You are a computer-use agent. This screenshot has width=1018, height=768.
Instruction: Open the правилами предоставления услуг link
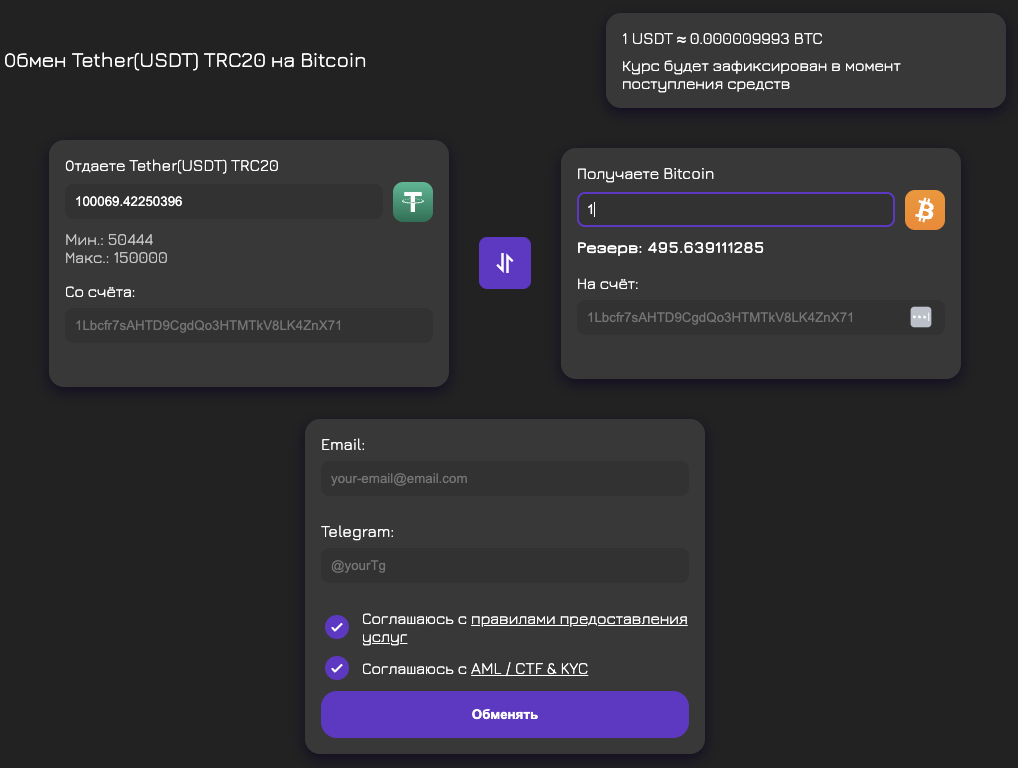pos(579,619)
